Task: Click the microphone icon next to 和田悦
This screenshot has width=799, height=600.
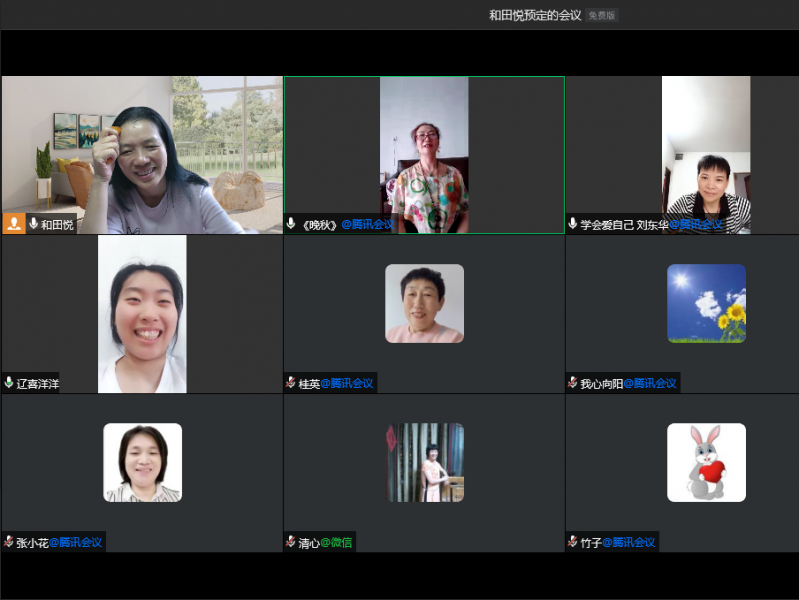Action: [33, 224]
